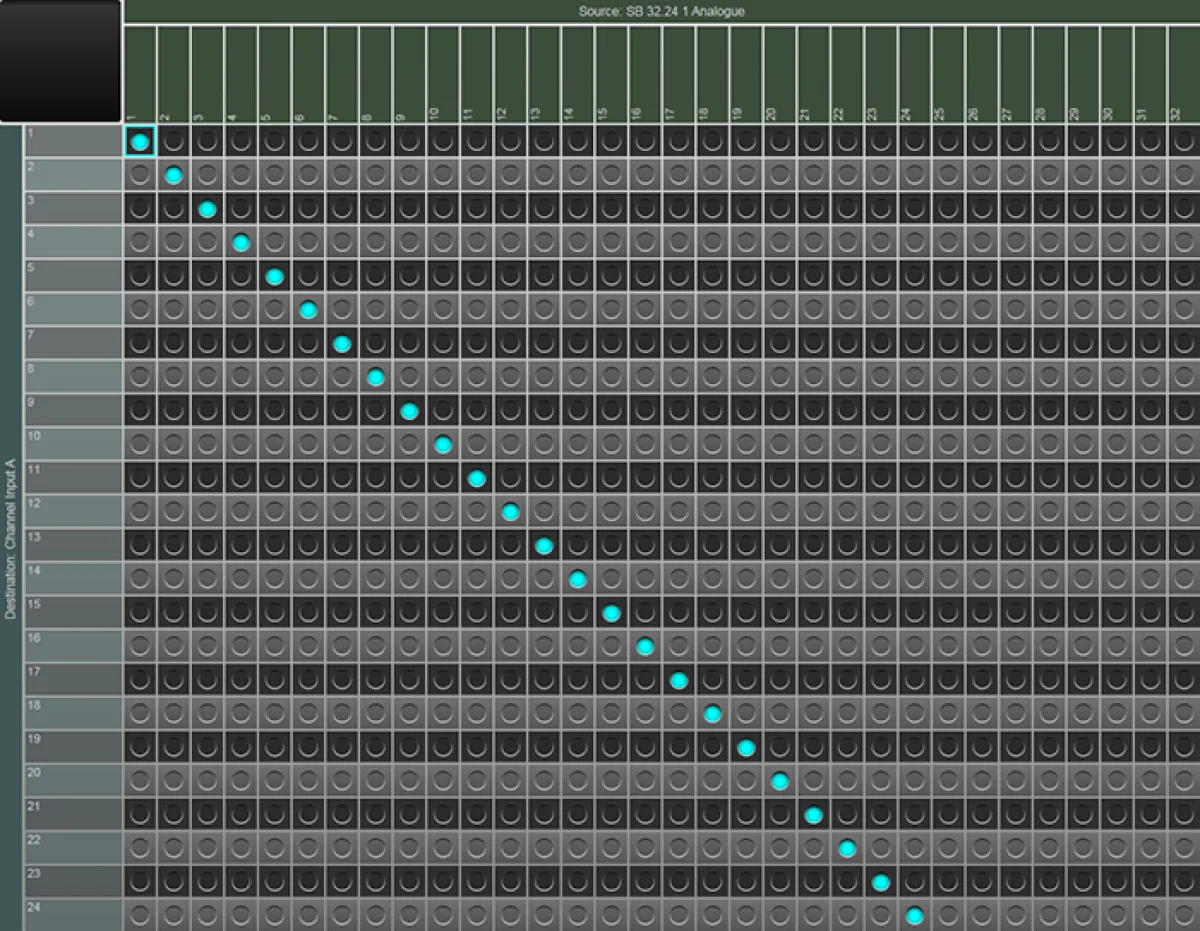Patch source 16 to channel input 5
This screenshot has width=1200, height=931.
point(645,277)
